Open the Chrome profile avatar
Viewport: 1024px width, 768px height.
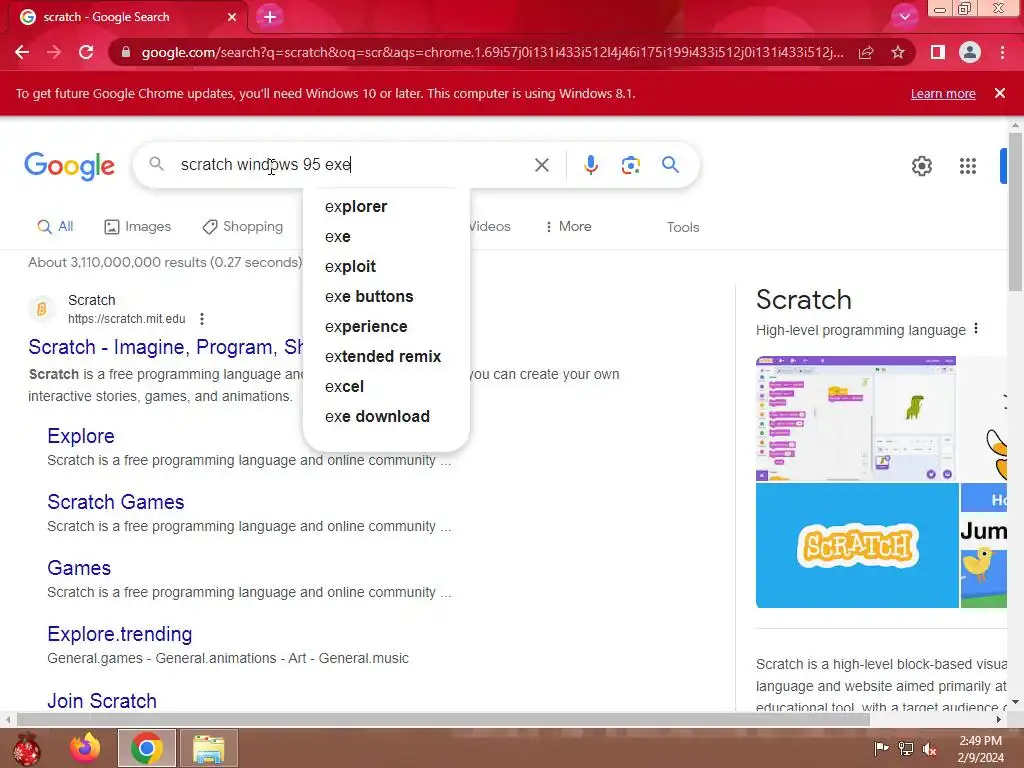click(970, 52)
